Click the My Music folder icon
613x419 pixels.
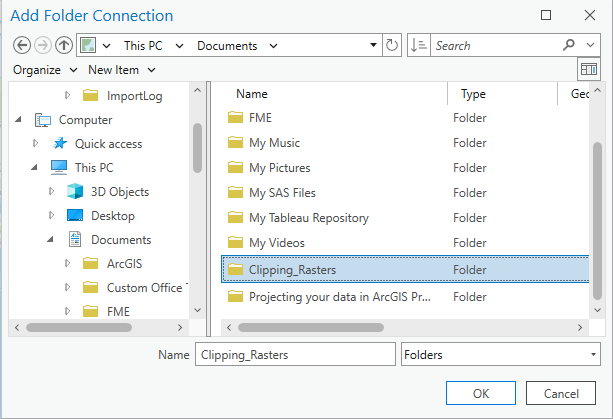click(x=235, y=142)
